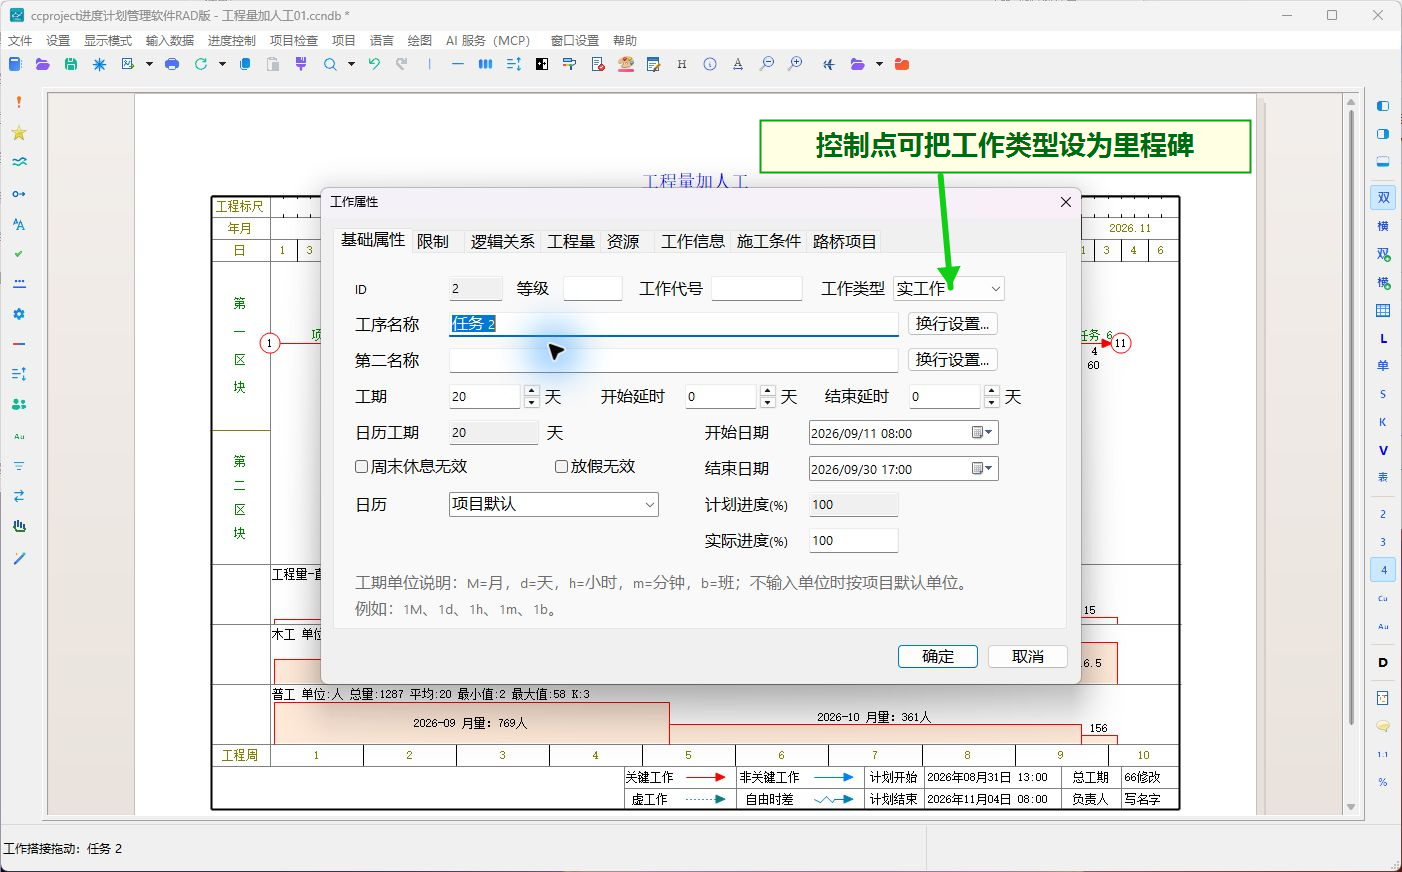Open the 窗口设置 menu

(x=575, y=41)
